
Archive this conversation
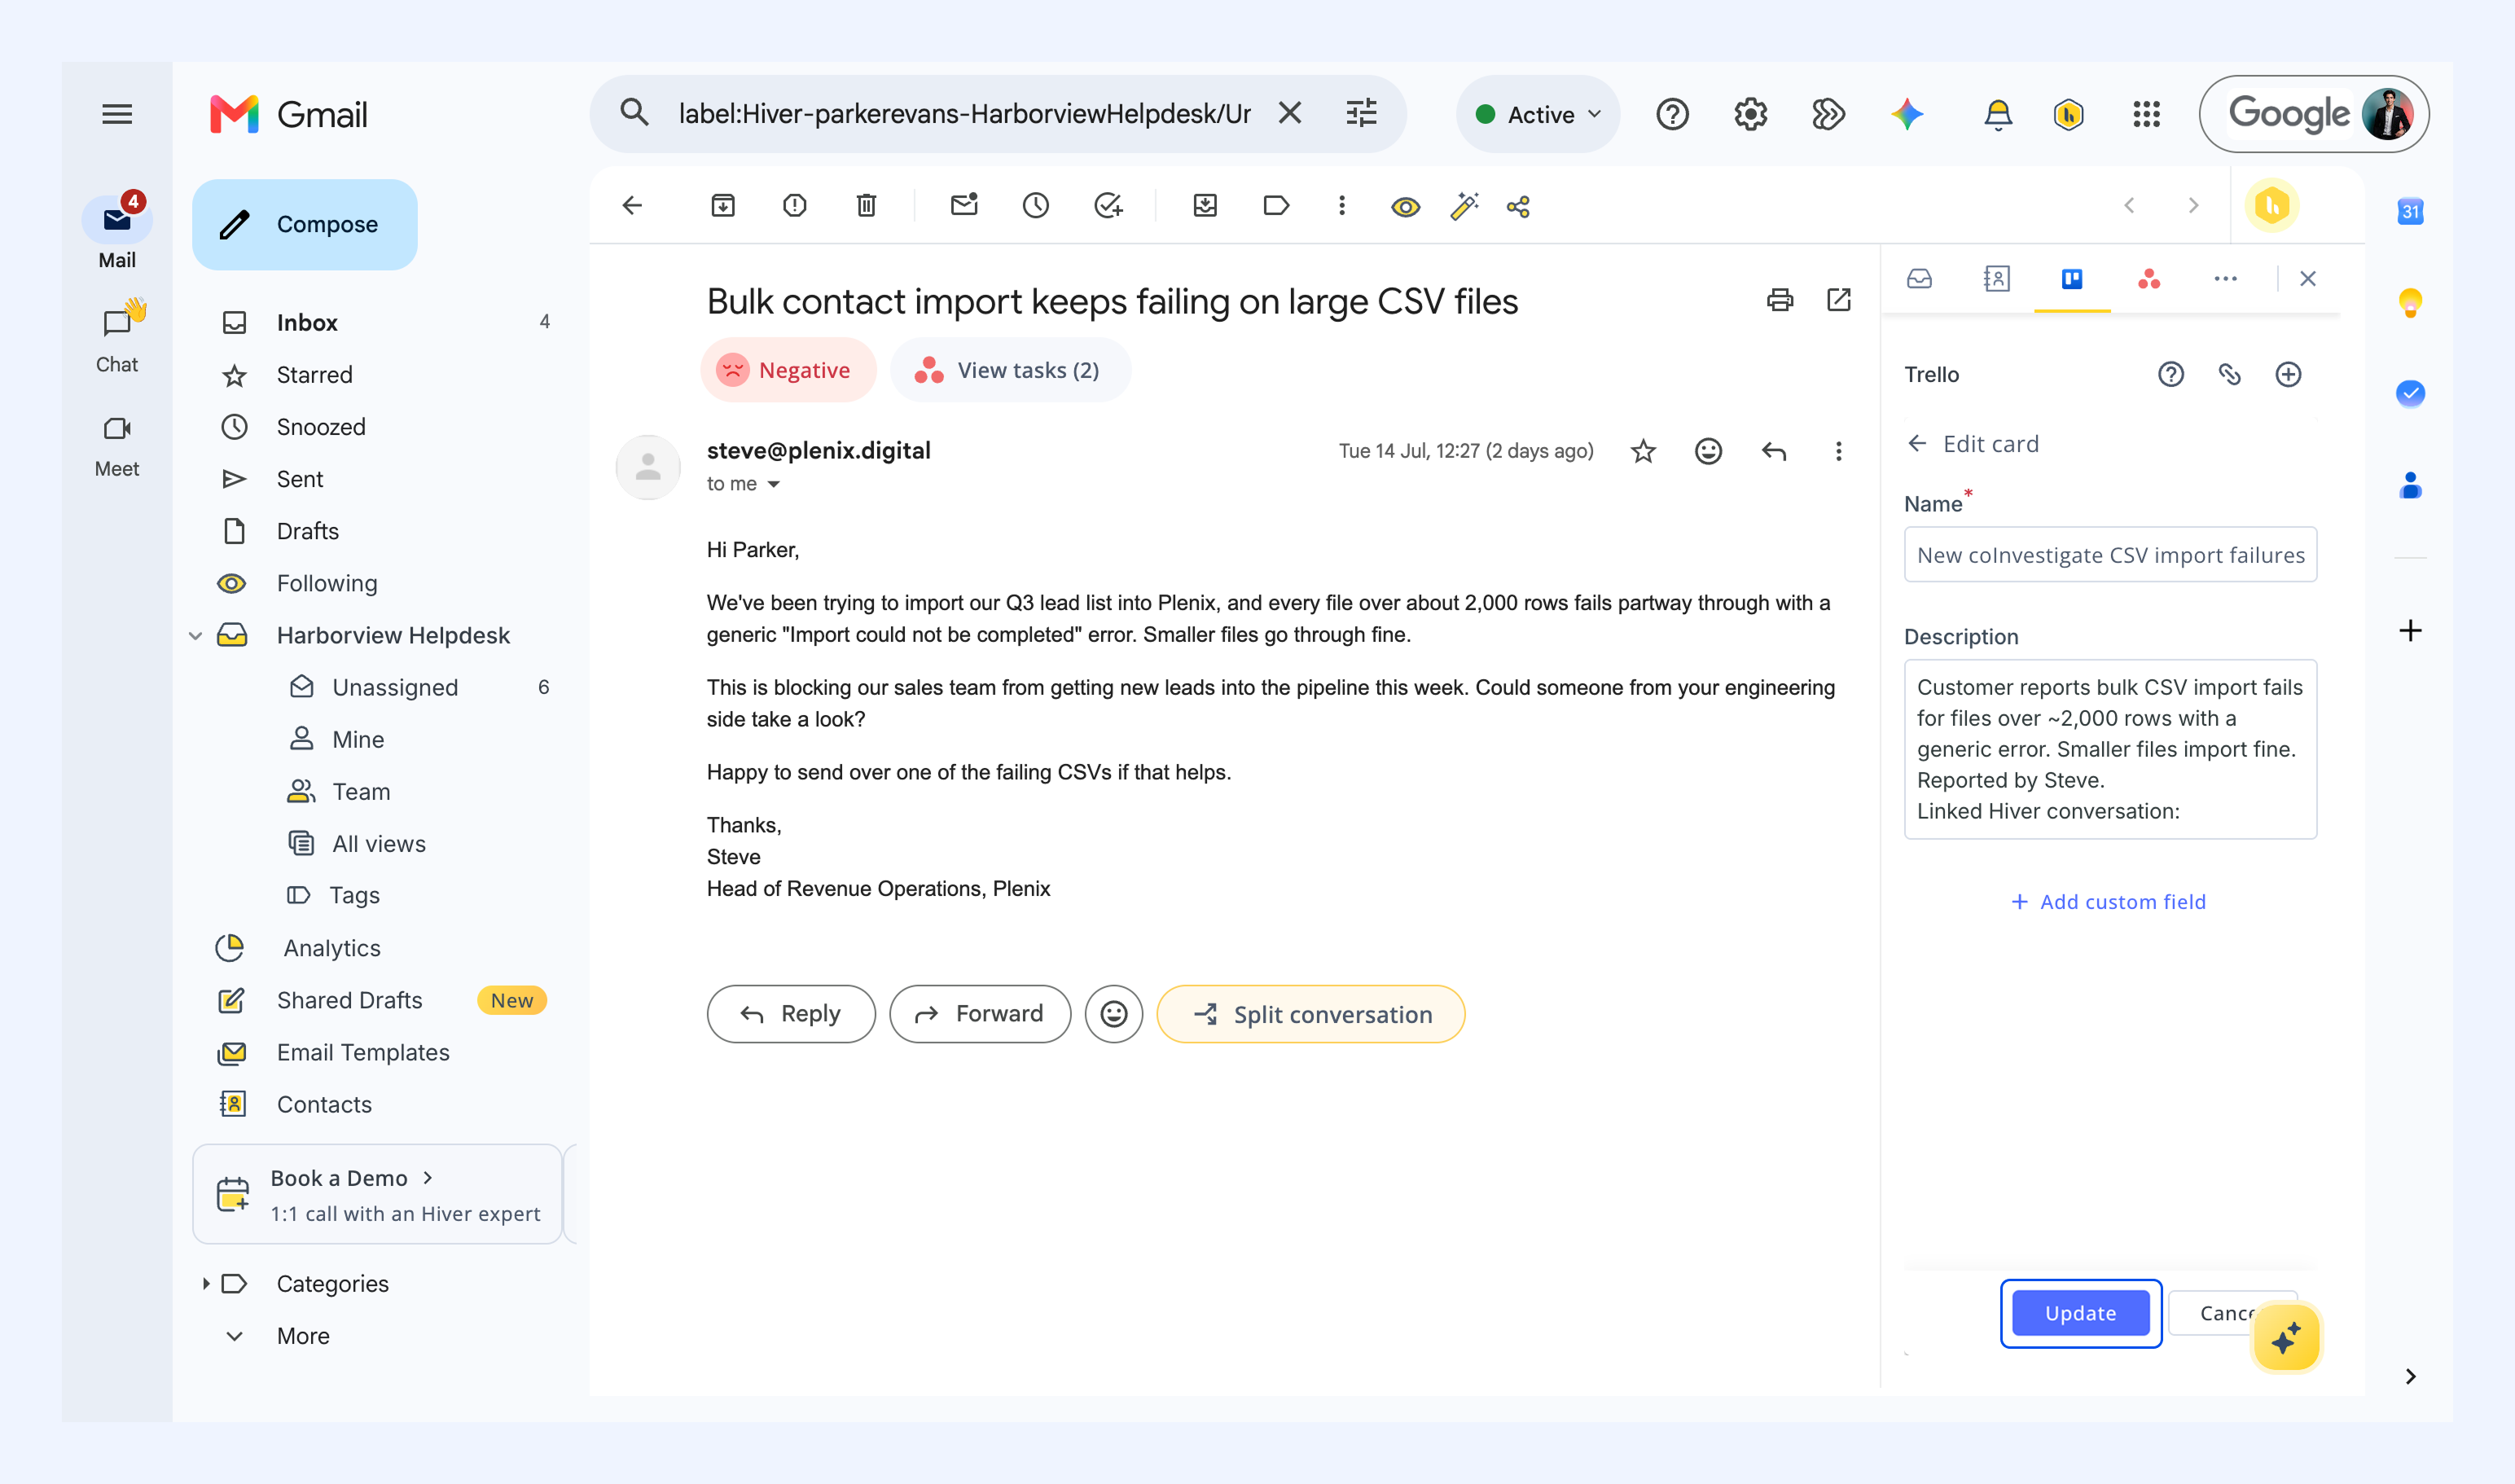point(723,206)
